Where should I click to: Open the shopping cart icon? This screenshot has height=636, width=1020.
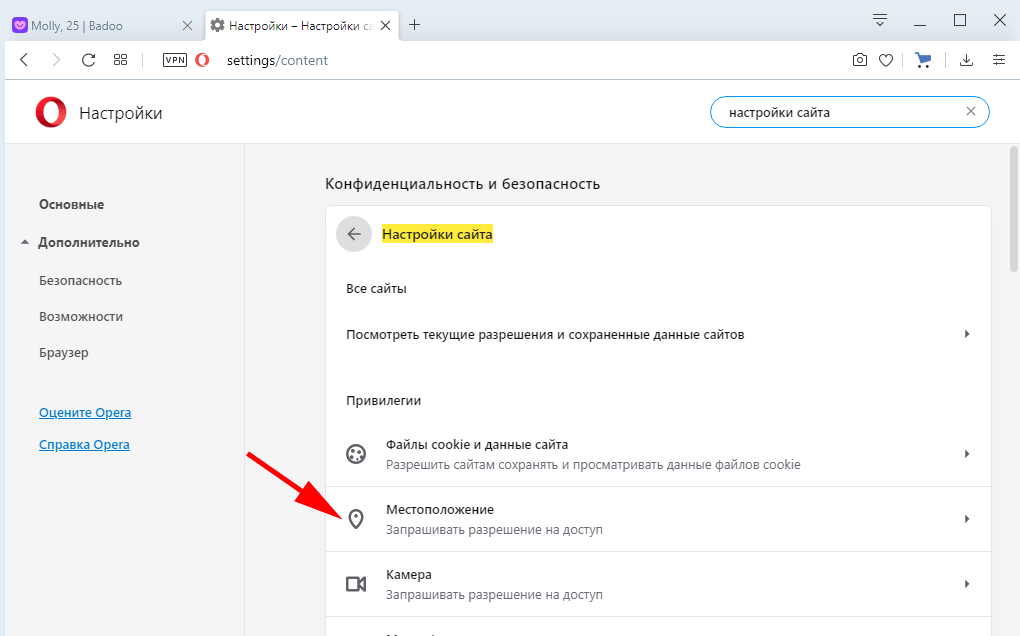coord(923,60)
